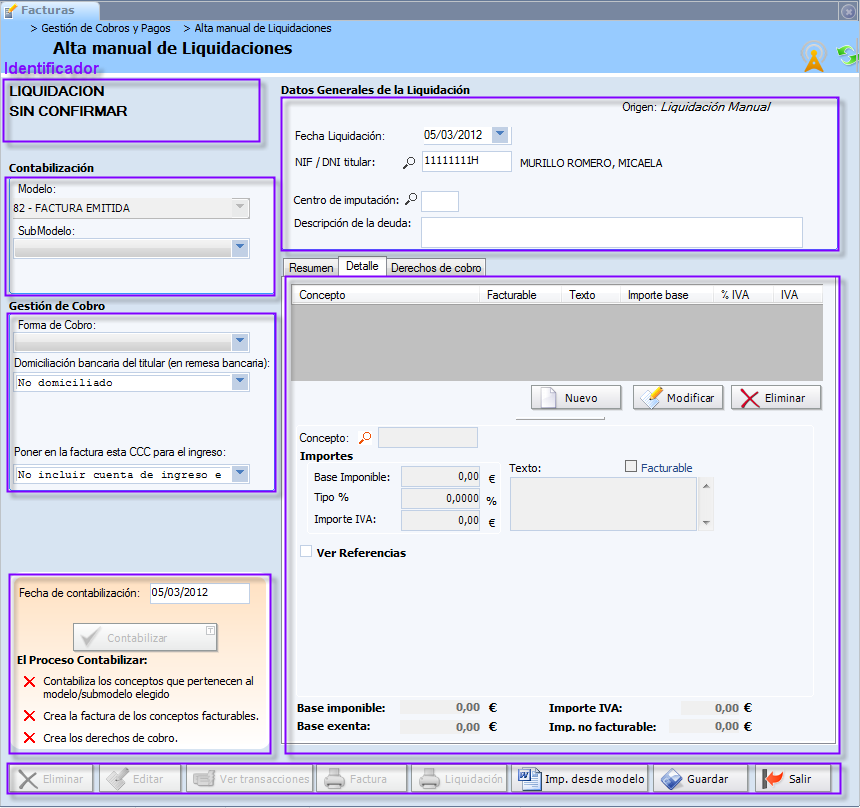Viewport: 860px width, 808px height.
Task: Tick the Facturable checkbox
Action: click(631, 466)
